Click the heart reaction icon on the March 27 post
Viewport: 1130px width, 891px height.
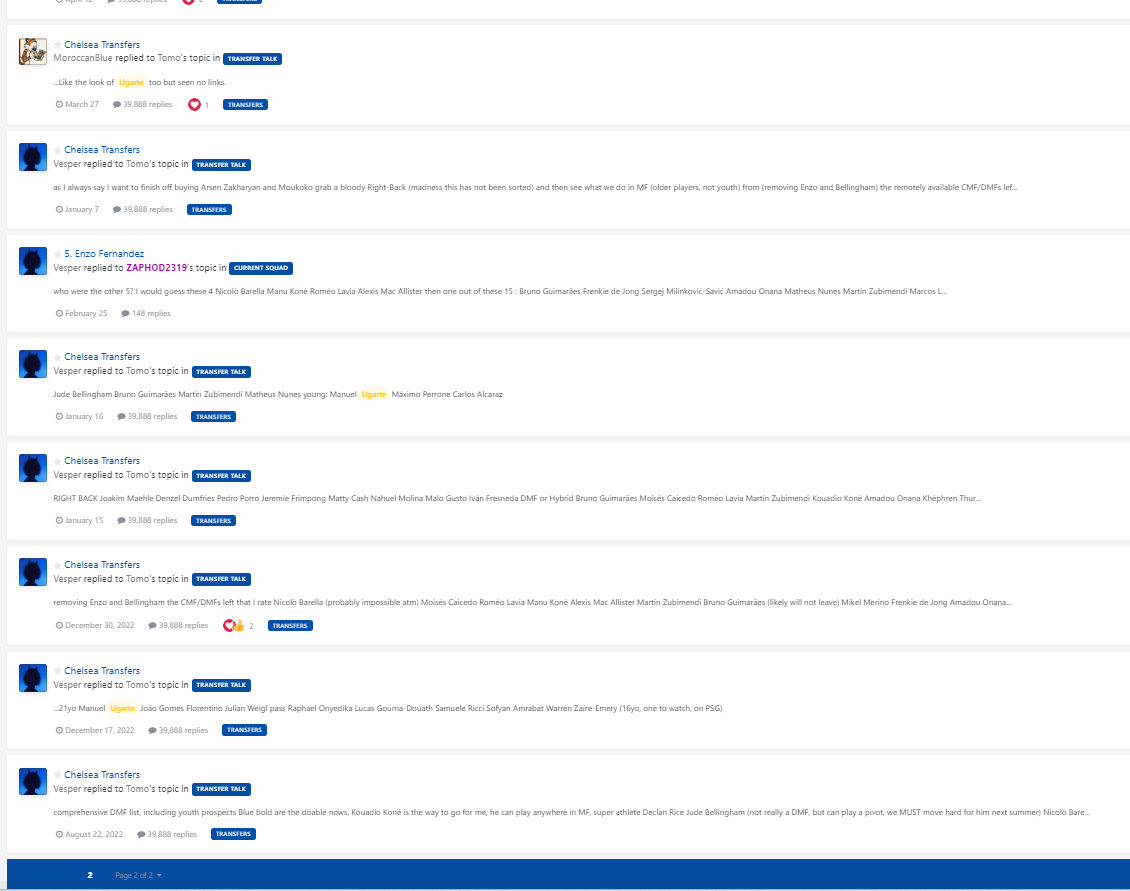[x=194, y=105]
